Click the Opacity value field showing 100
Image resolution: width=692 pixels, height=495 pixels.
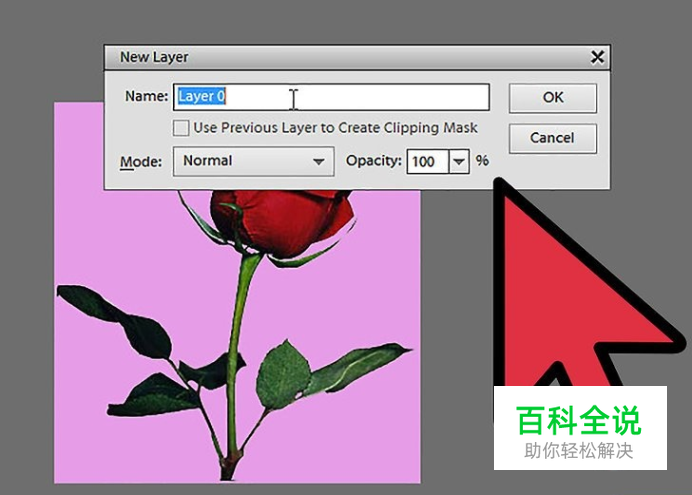427,161
